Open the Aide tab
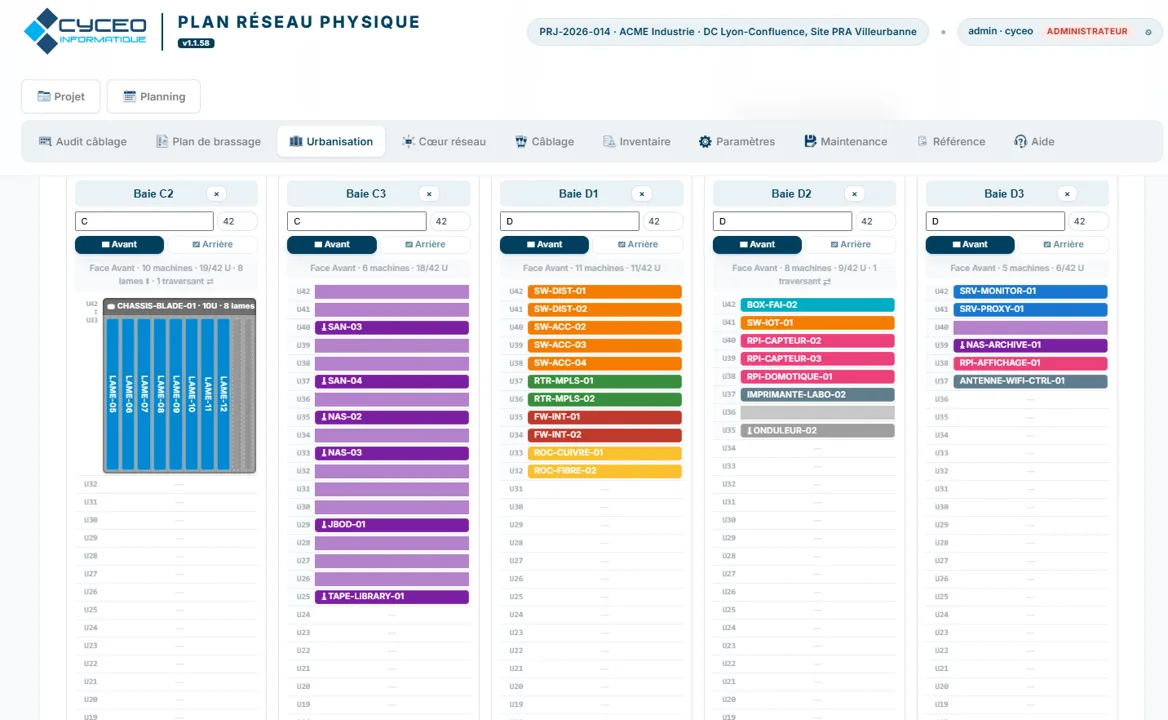The image size is (1168, 720). 1034,141
